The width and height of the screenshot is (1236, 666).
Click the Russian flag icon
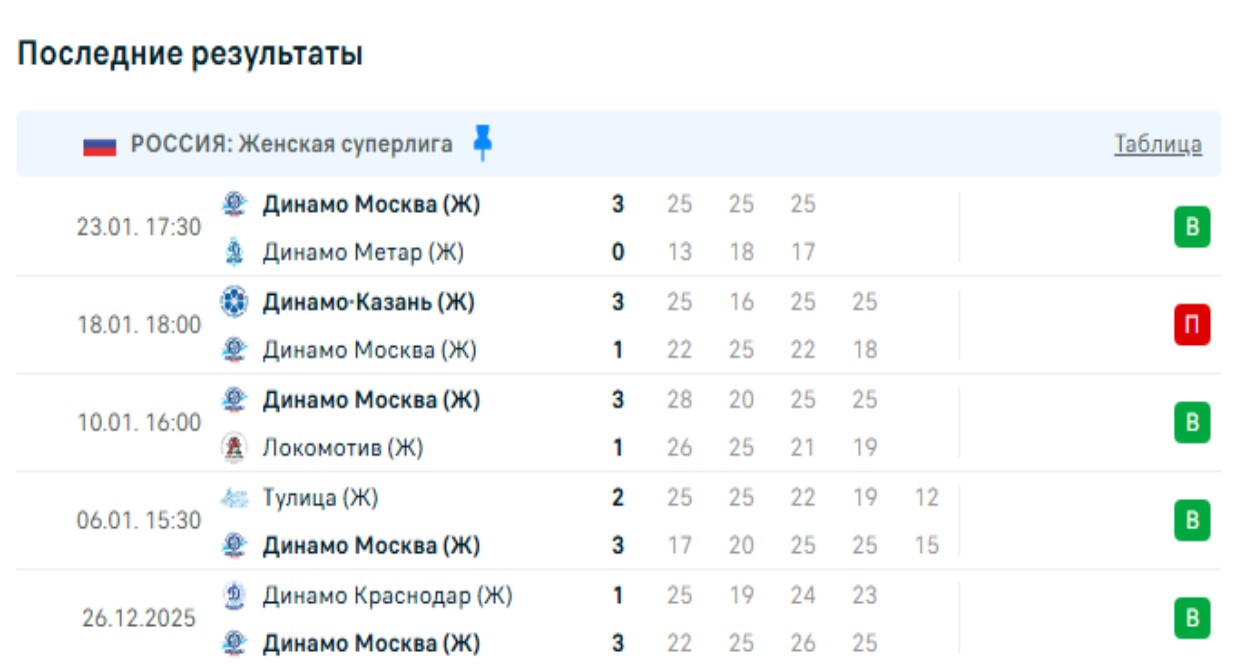(100, 146)
